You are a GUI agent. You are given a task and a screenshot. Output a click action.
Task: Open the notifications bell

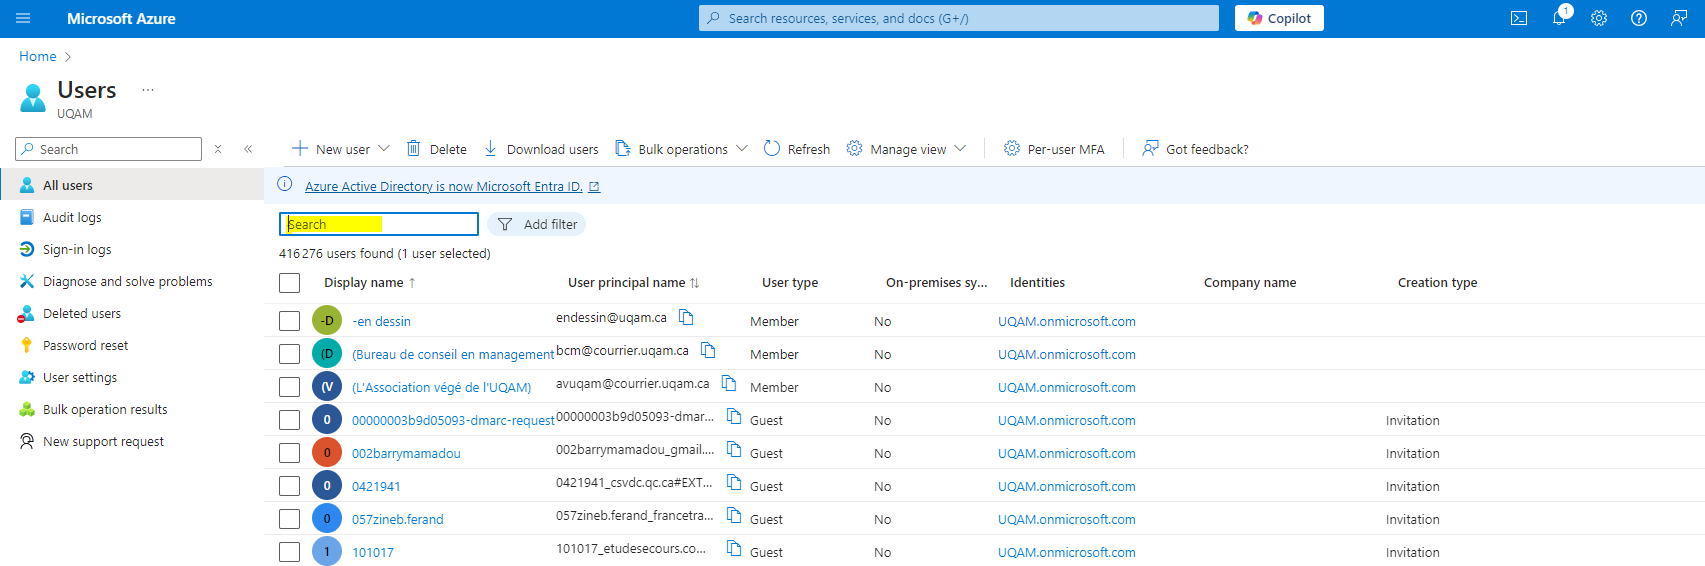pos(1558,18)
